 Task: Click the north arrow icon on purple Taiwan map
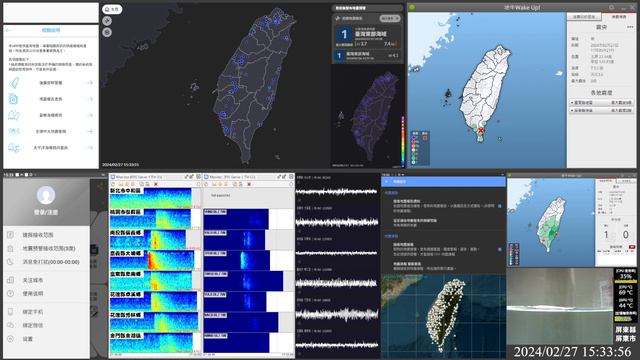click(x=341, y=116)
